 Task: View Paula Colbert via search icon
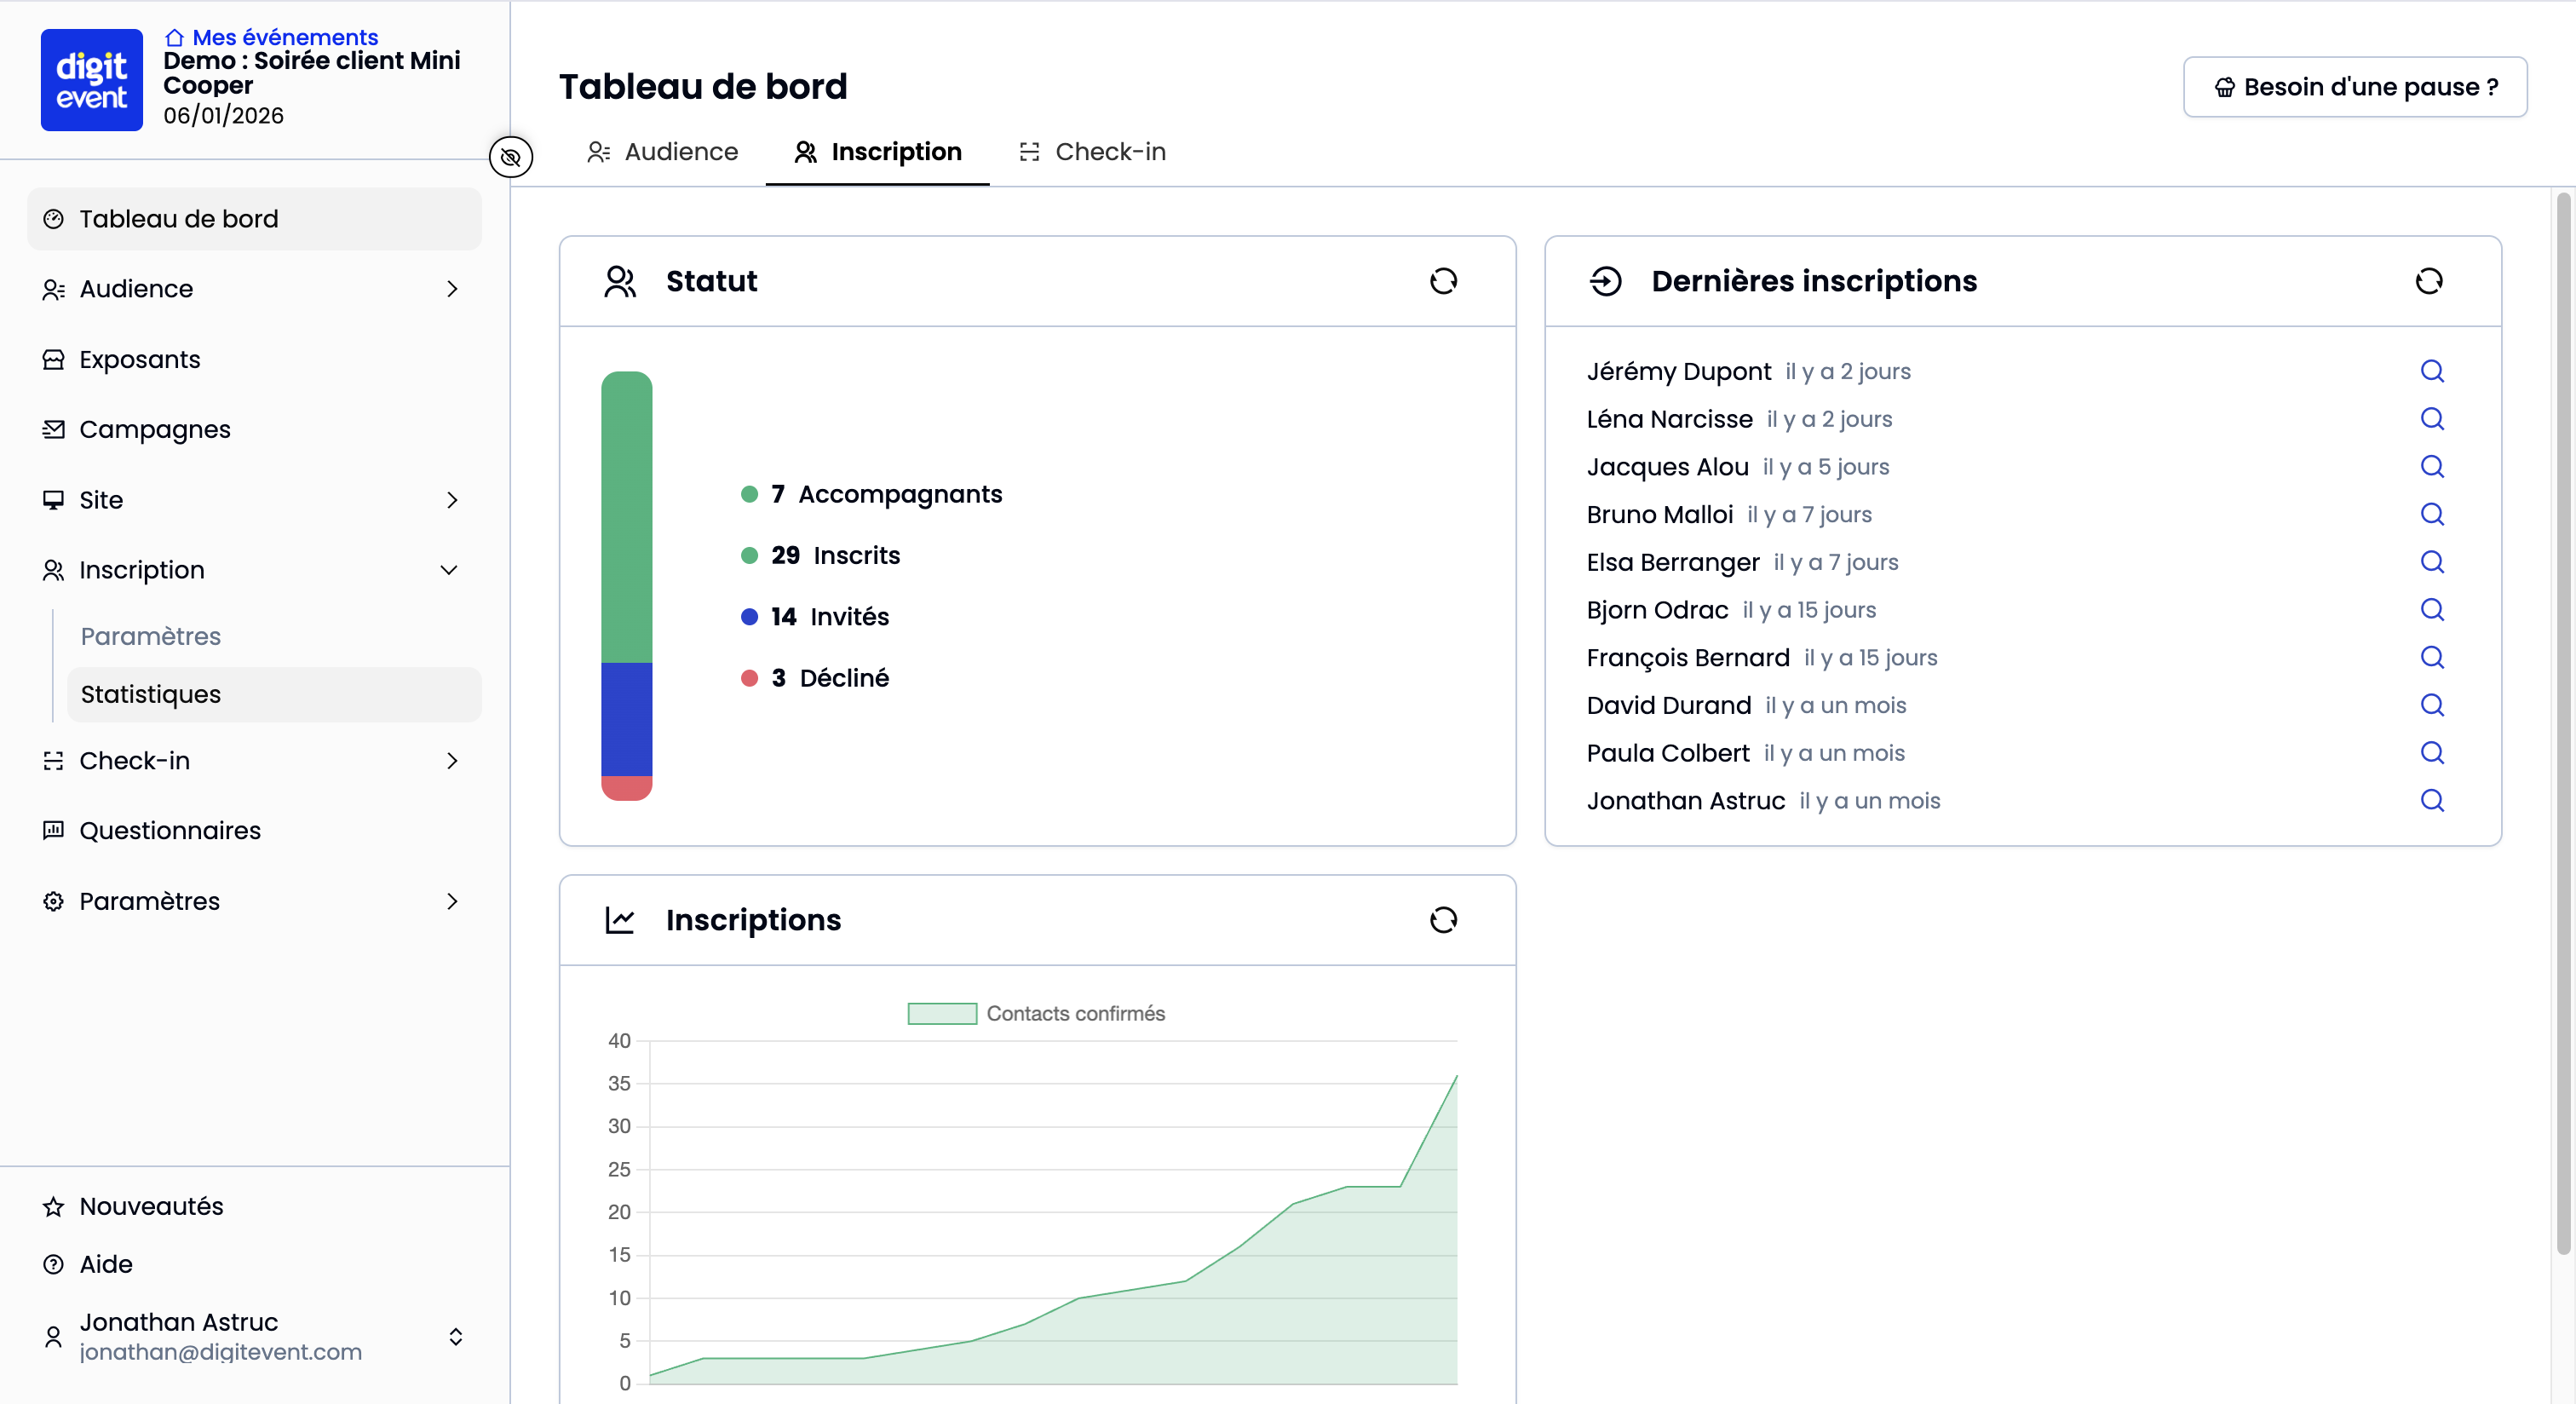click(x=2431, y=753)
